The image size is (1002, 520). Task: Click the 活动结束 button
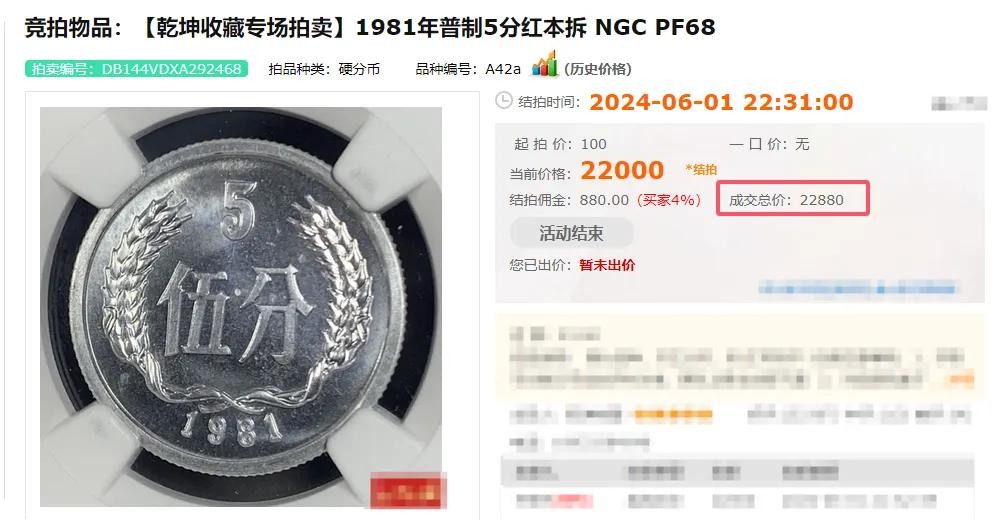click(x=571, y=233)
